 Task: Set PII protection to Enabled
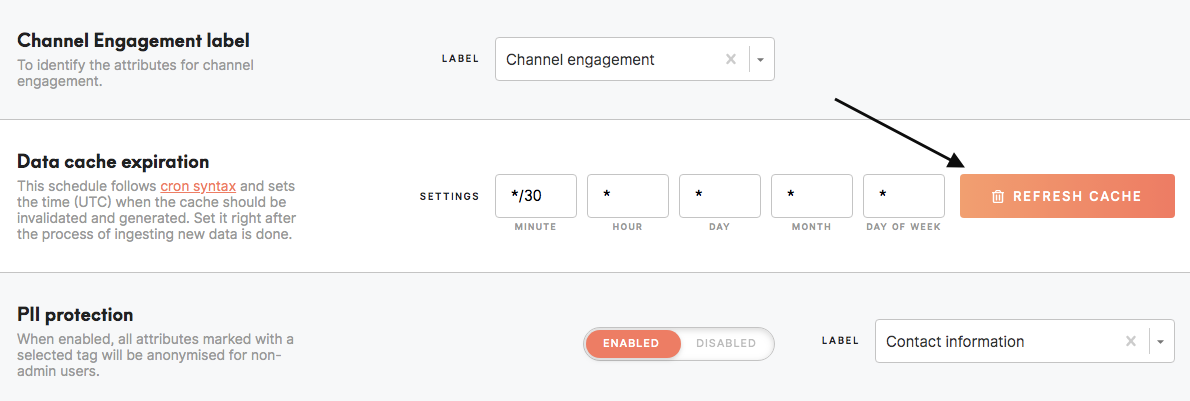pyautogui.click(x=631, y=343)
